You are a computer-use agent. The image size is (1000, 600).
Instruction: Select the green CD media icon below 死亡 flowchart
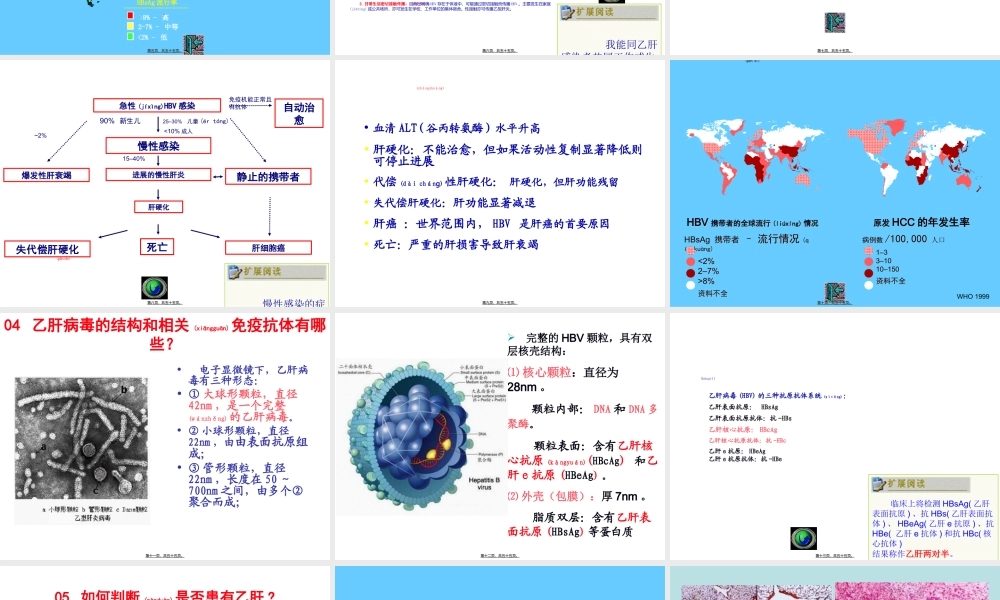pos(154,289)
